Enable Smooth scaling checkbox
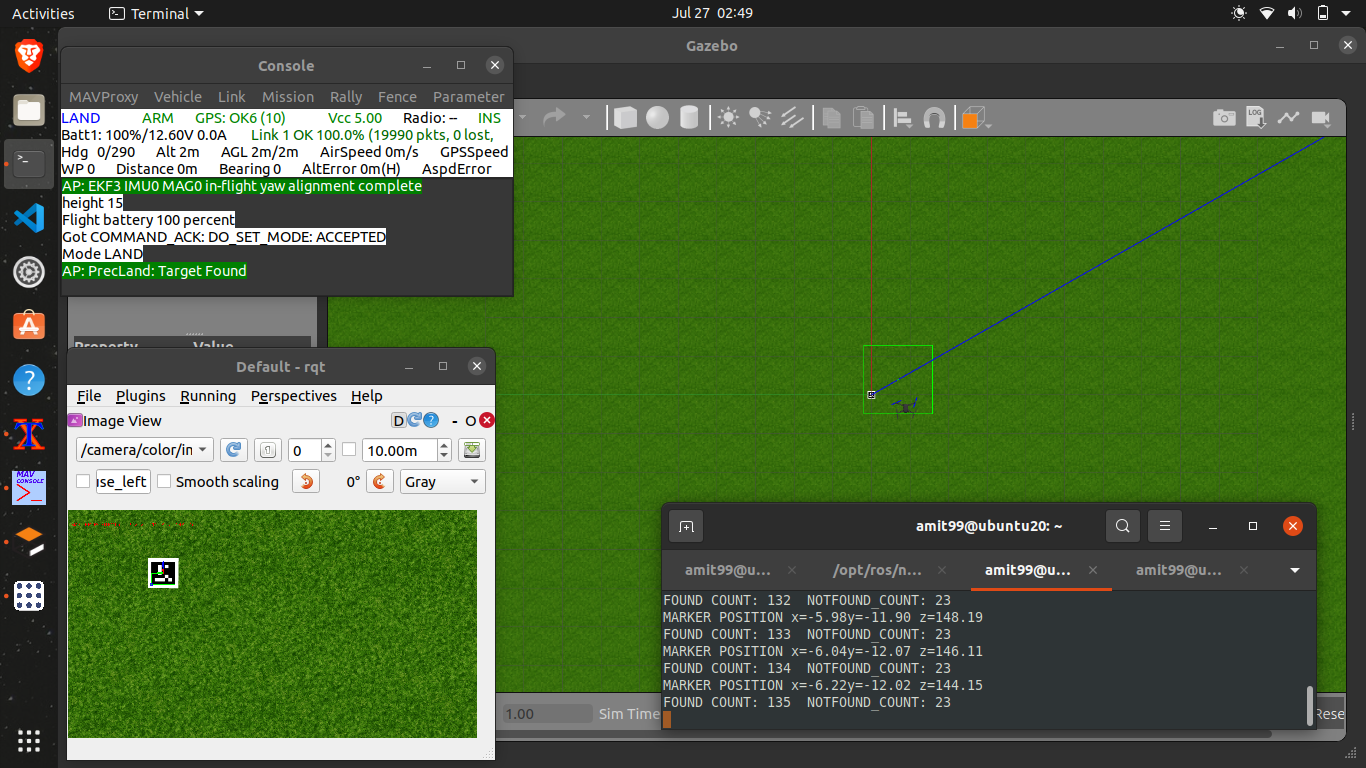This screenshot has height=768, width=1366. pos(164,482)
